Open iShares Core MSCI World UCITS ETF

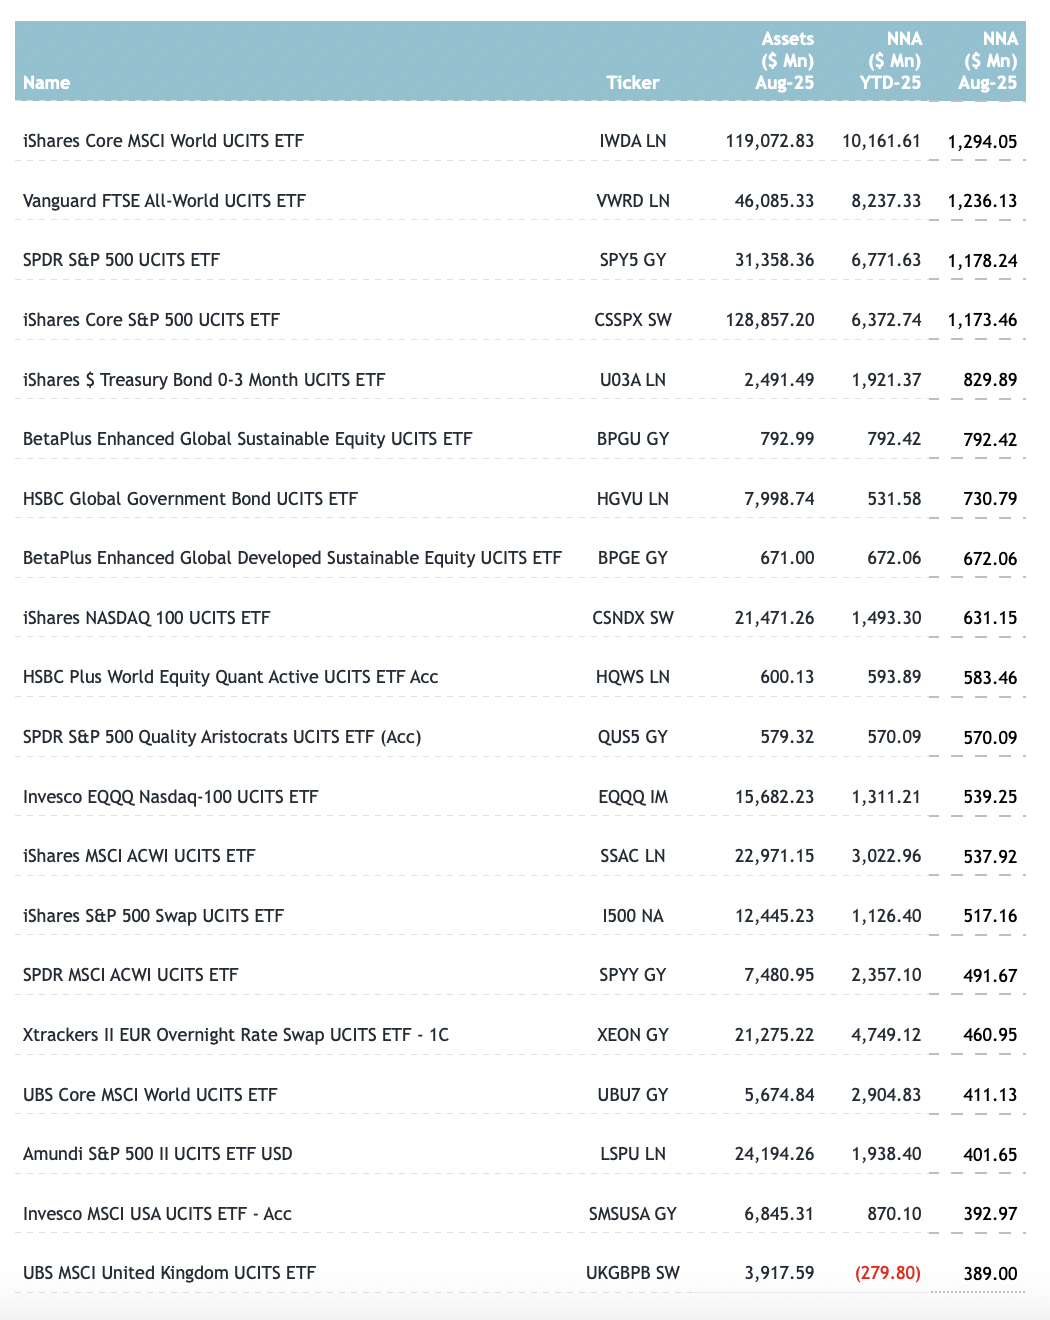pyautogui.click(x=163, y=141)
